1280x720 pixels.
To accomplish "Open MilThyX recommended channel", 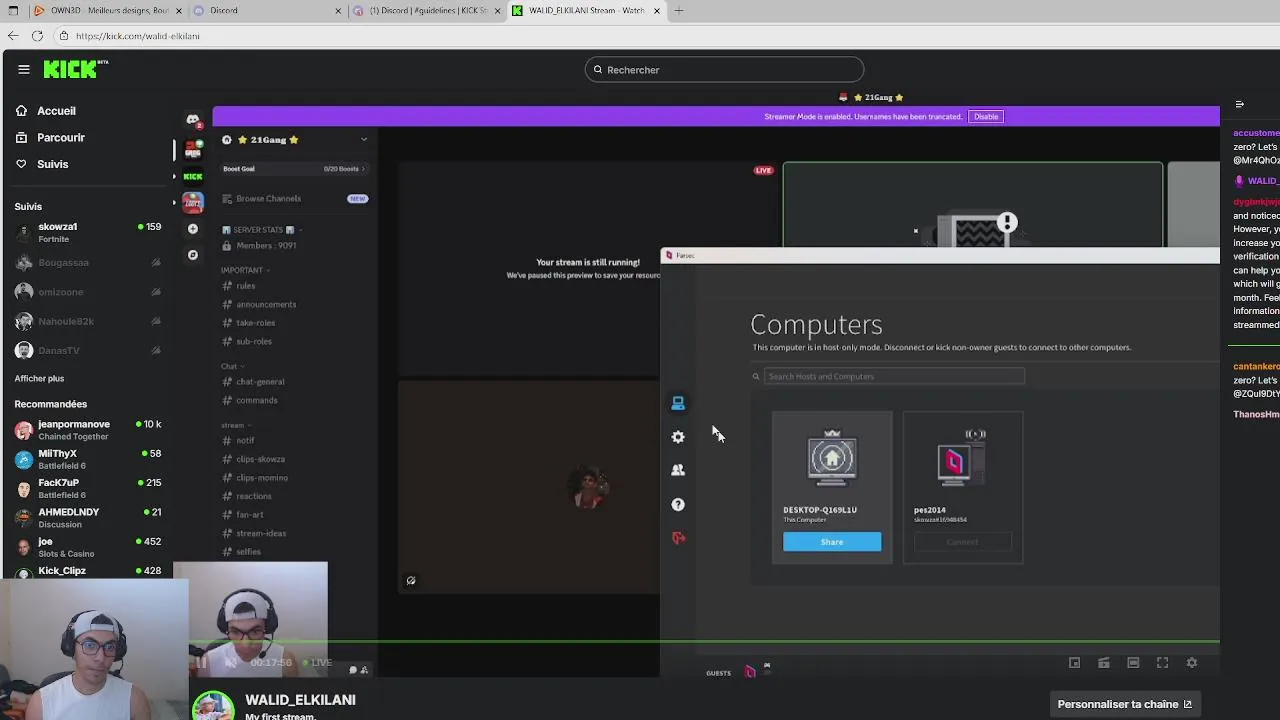I will click(88, 459).
